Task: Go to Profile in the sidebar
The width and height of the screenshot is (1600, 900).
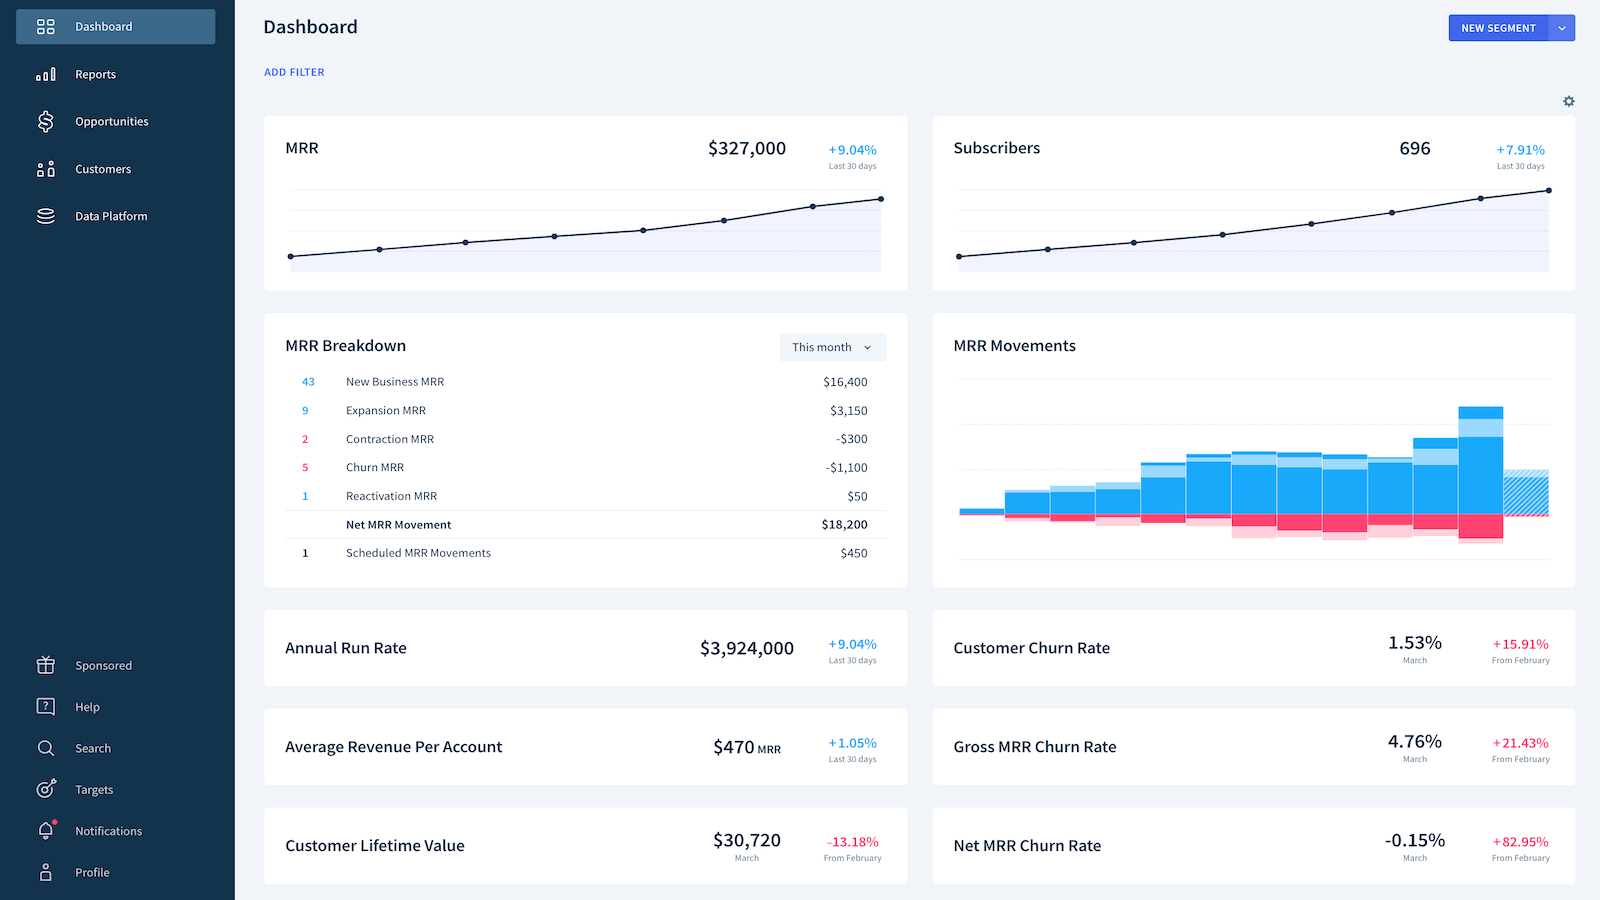Action: pyautogui.click(x=92, y=873)
